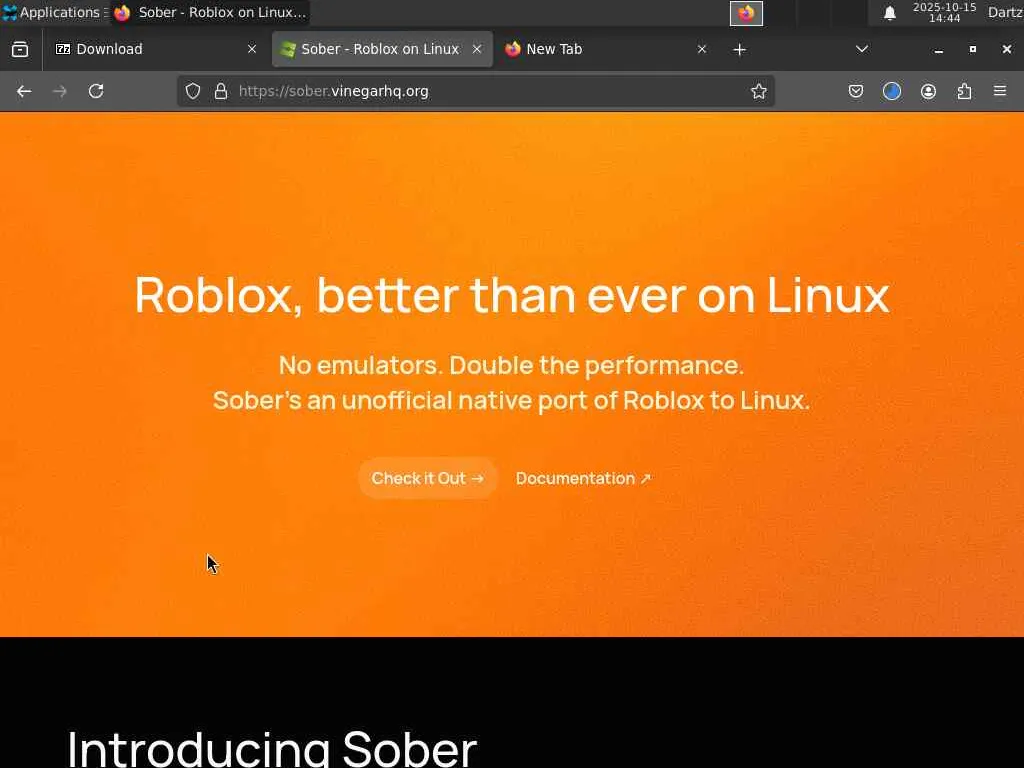The width and height of the screenshot is (1024, 768).
Task: Open the Firefox View icon
Action: pyautogui.click(x=20, y=50)
